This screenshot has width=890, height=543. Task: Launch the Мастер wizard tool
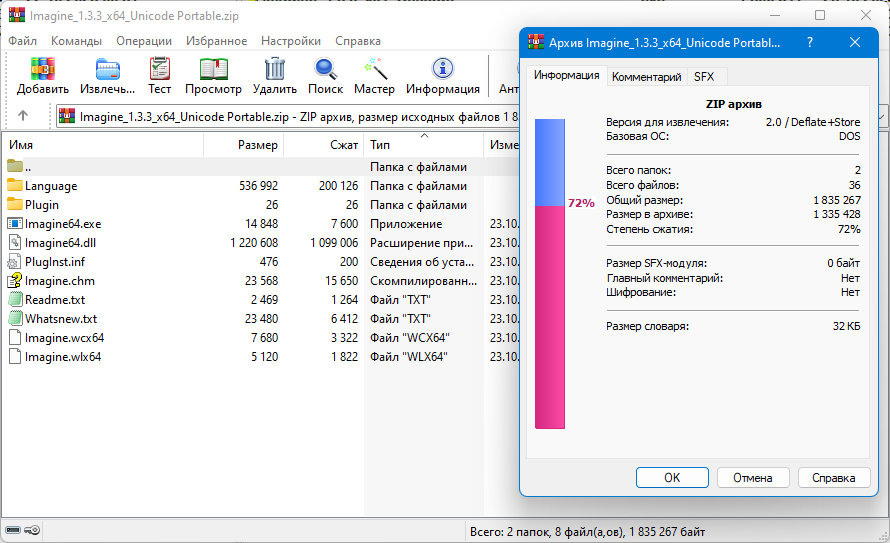click(x=374, y=69)
